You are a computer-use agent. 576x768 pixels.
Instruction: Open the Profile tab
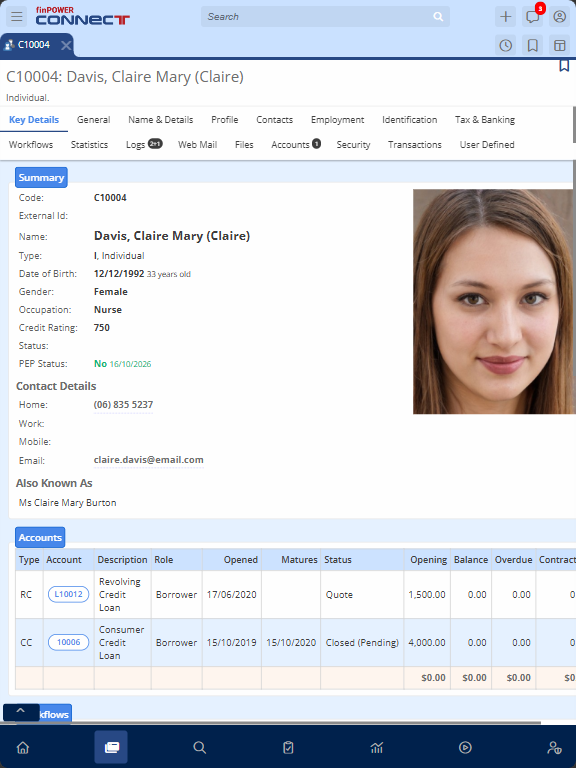[x=225, y=120]
